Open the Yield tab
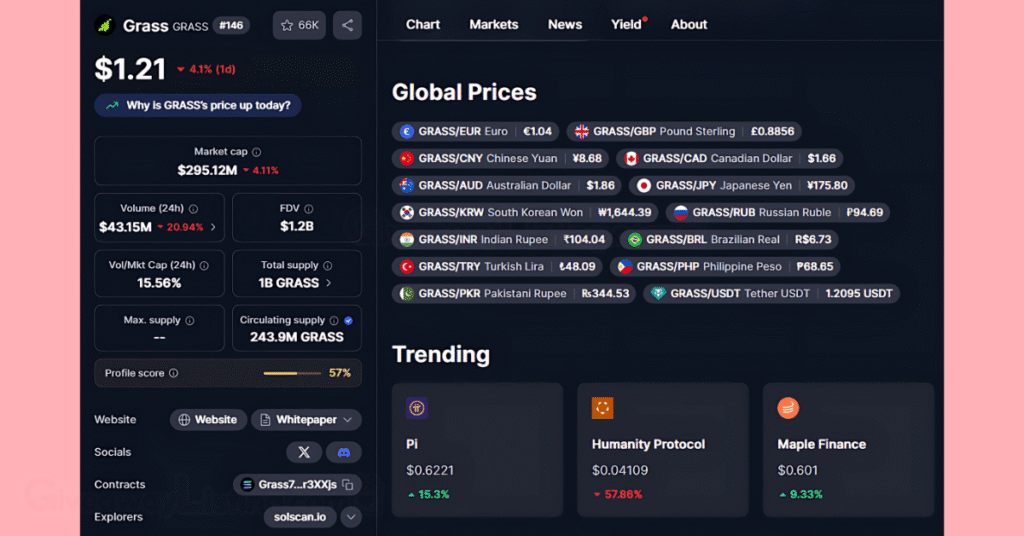This screenshot has width=1024, height=536. point(626,25)
